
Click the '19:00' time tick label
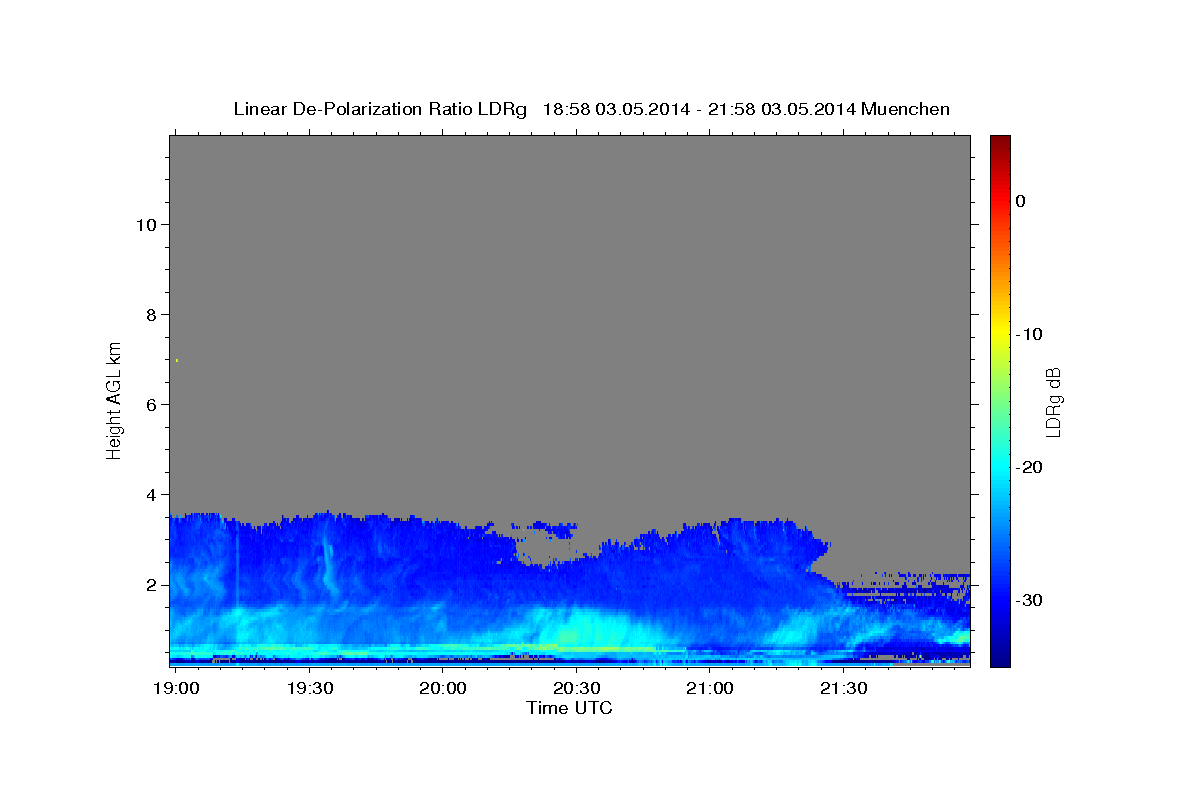pos(176,689)
